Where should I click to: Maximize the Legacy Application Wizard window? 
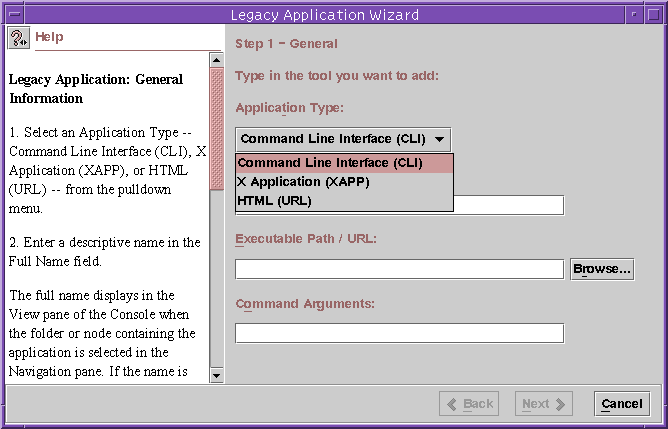653,14
